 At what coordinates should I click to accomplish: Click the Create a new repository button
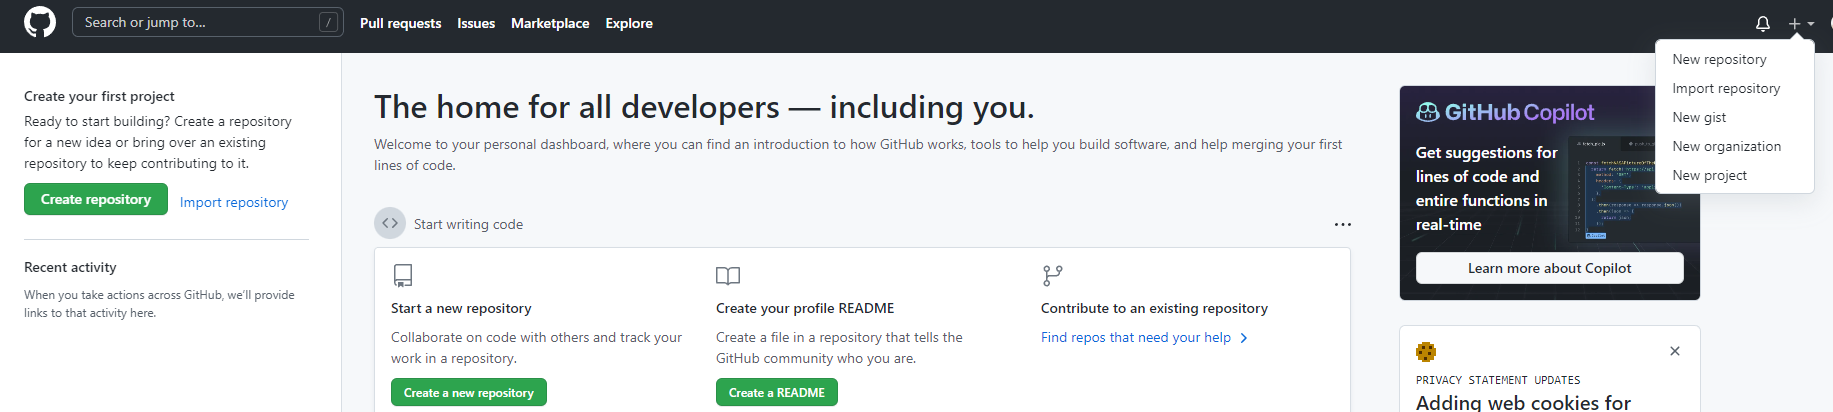(469, 392)
